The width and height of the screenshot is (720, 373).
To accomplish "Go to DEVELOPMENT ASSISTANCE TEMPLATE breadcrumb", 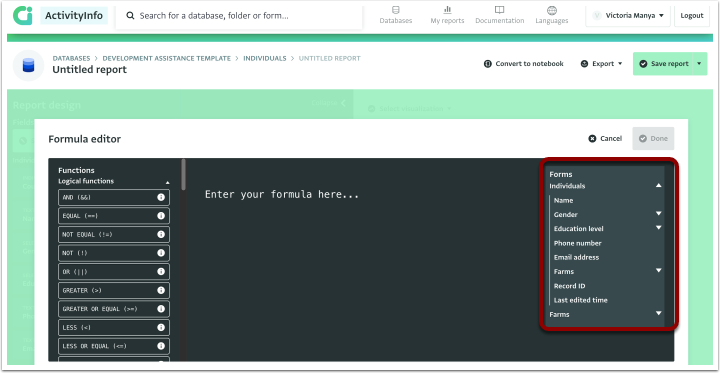I will coord(166,58).
